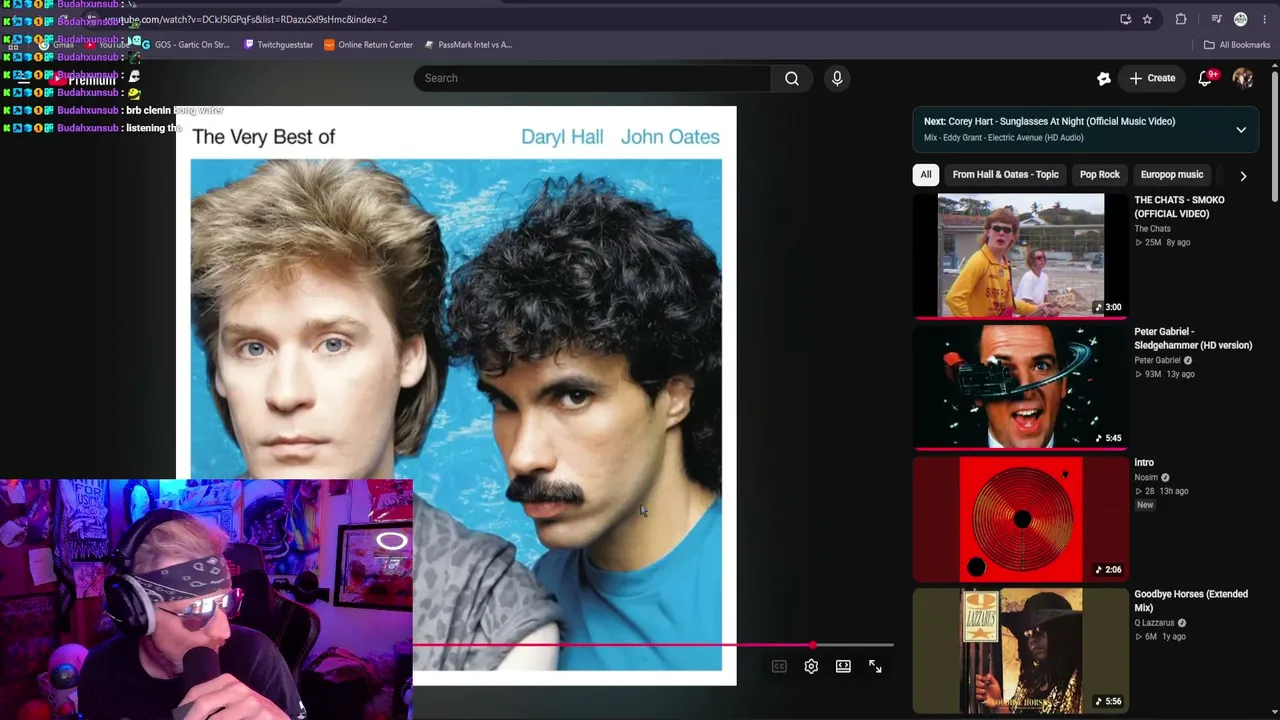
Task: Click the YouTube search magnifier button
Action: click(x=792, y=78)
